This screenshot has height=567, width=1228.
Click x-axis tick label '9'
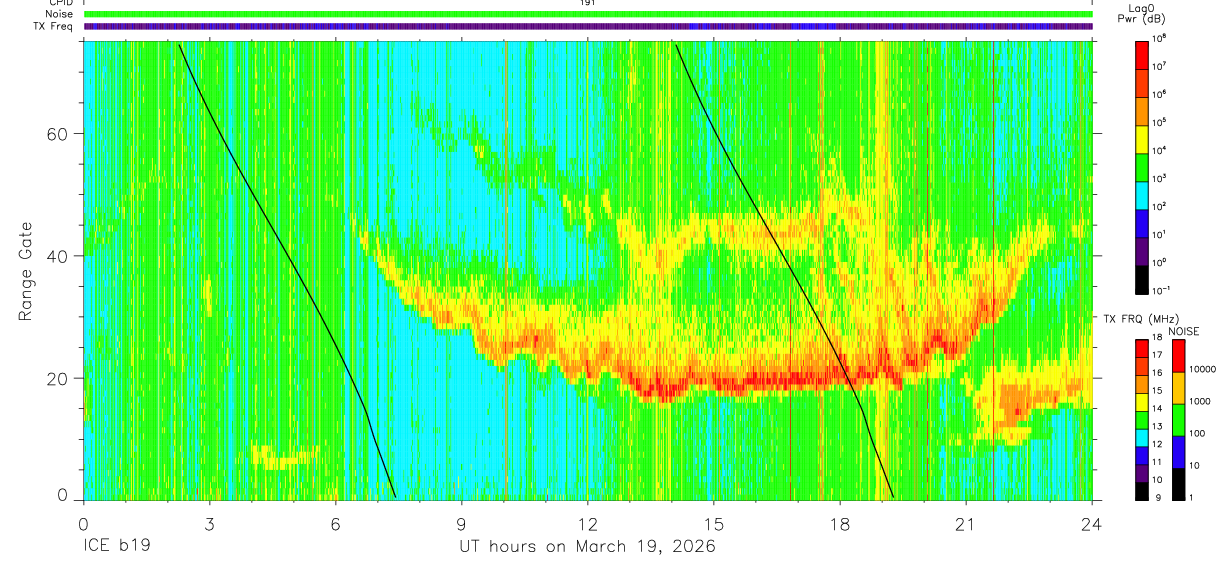[x=462, y=524]
